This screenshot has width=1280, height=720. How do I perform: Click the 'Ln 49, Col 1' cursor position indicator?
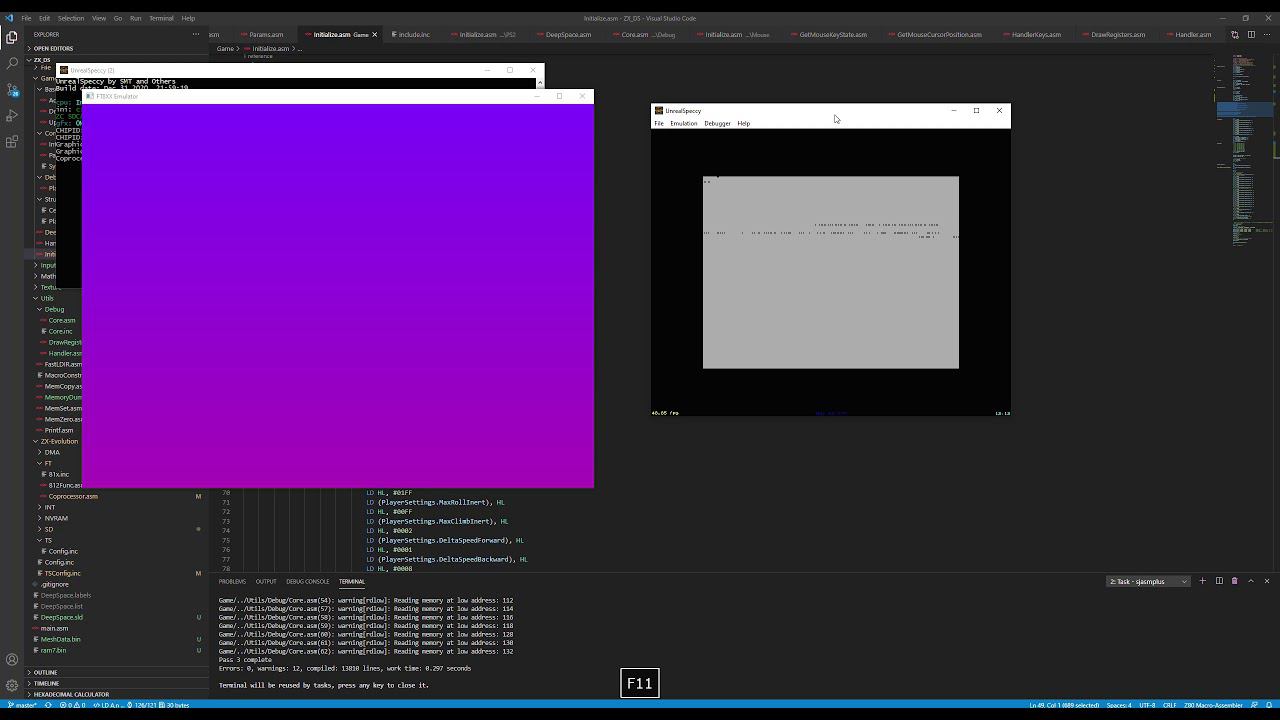point(1065,705)
